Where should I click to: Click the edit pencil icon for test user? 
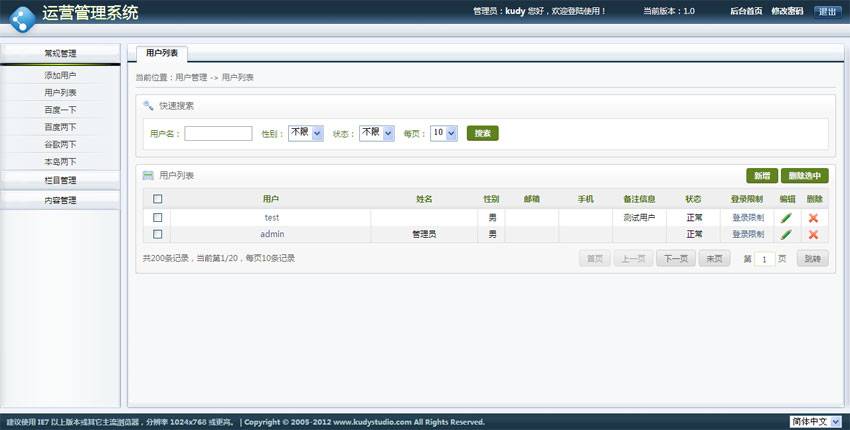click(786, 218)
